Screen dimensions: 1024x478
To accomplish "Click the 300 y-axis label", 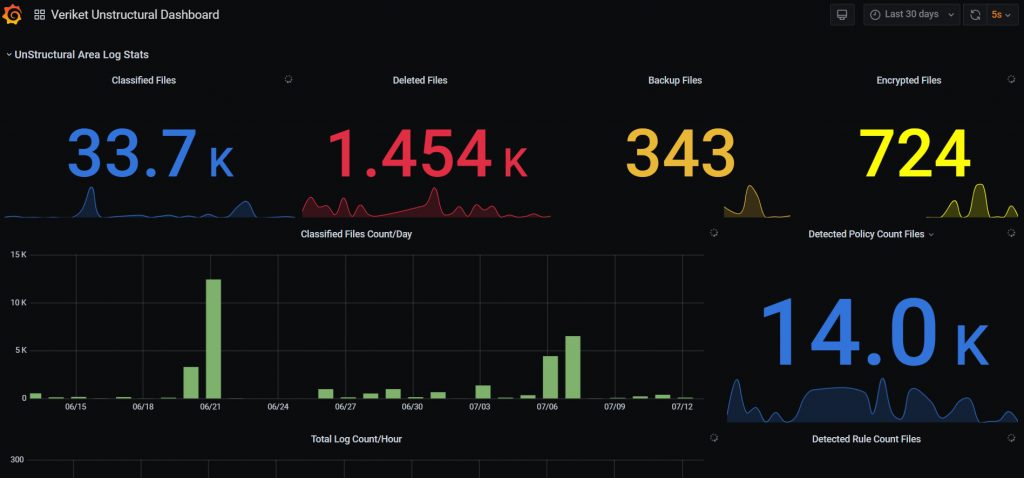I will coord(17,460).
